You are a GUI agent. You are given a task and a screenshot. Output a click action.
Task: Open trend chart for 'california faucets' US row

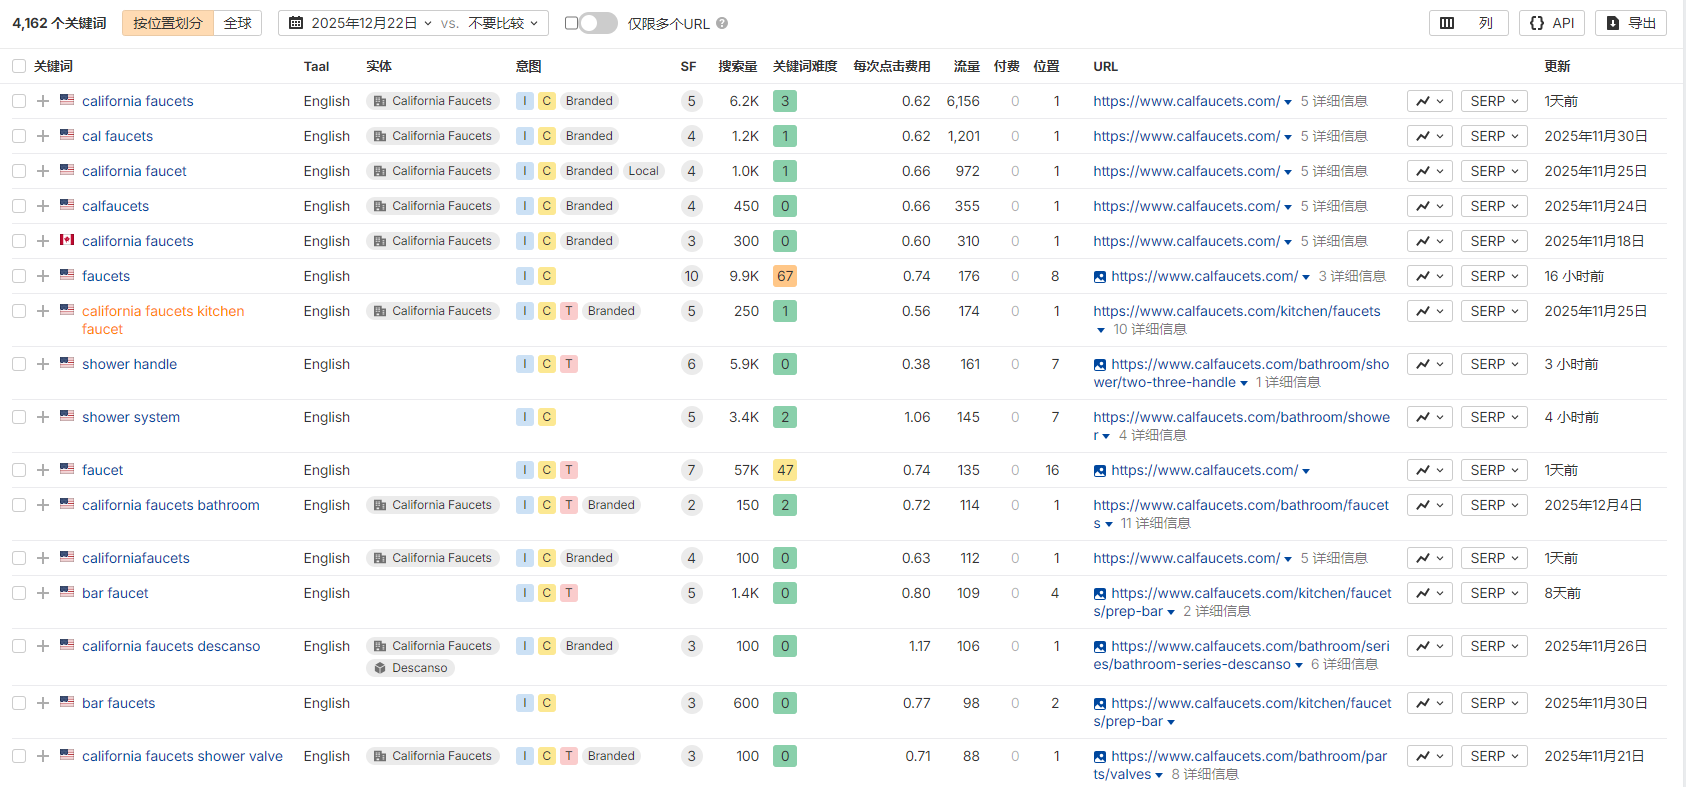[1430, 101]
